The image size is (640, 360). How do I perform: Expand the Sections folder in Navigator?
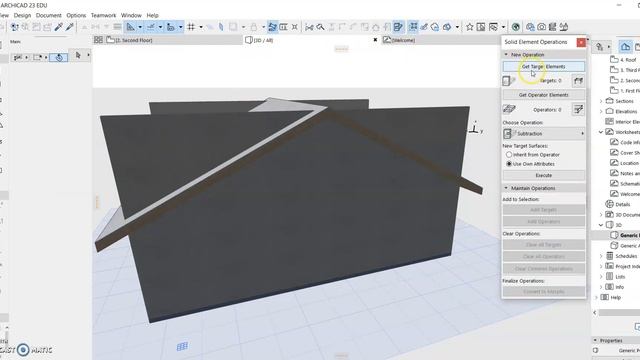coord(601,101)
